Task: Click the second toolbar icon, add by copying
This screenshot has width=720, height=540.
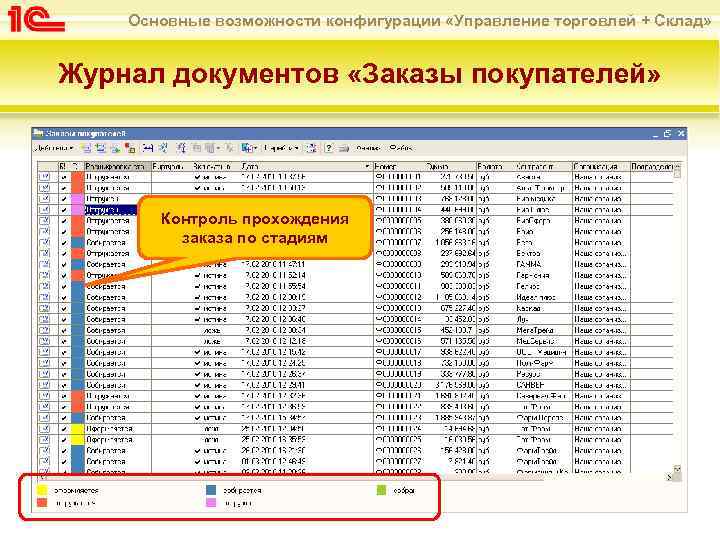Action: tap(101, 148)
